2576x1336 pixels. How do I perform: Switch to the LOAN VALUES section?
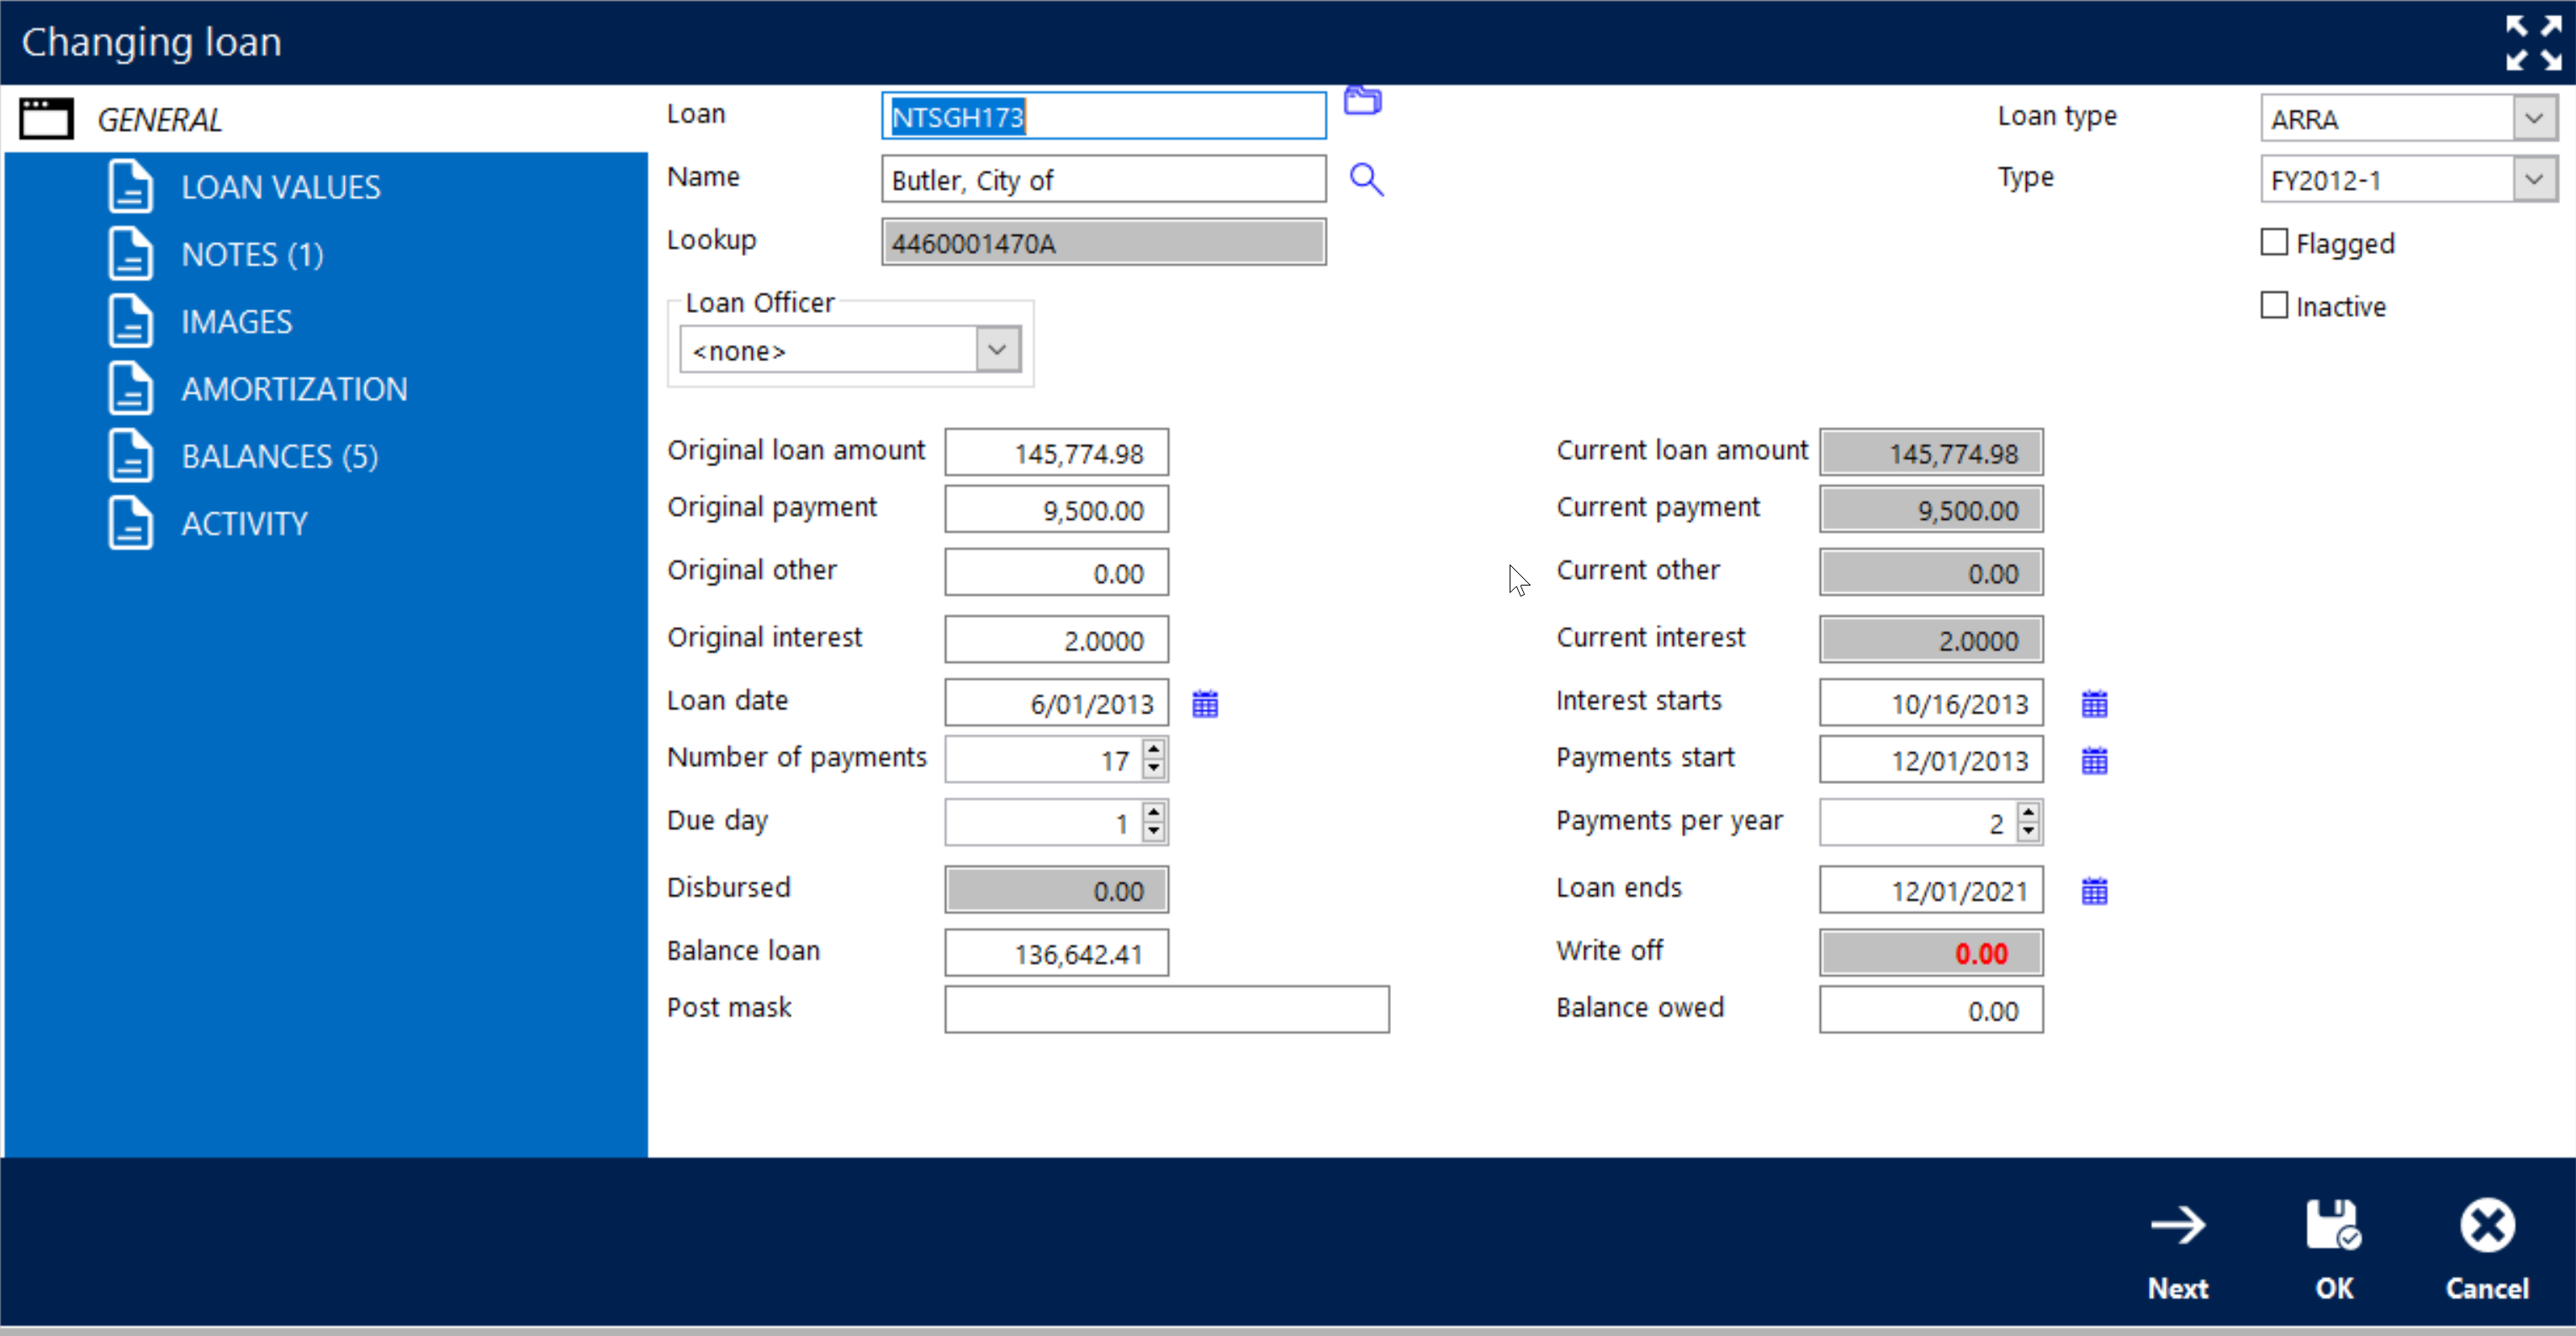[280, 187]
